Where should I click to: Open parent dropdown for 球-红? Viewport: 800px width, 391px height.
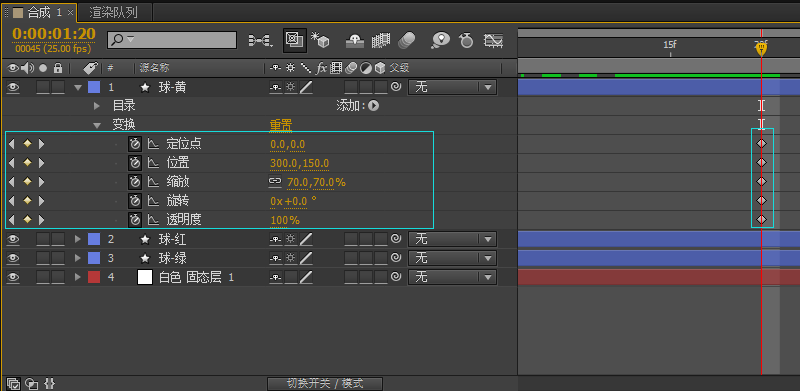452,239
